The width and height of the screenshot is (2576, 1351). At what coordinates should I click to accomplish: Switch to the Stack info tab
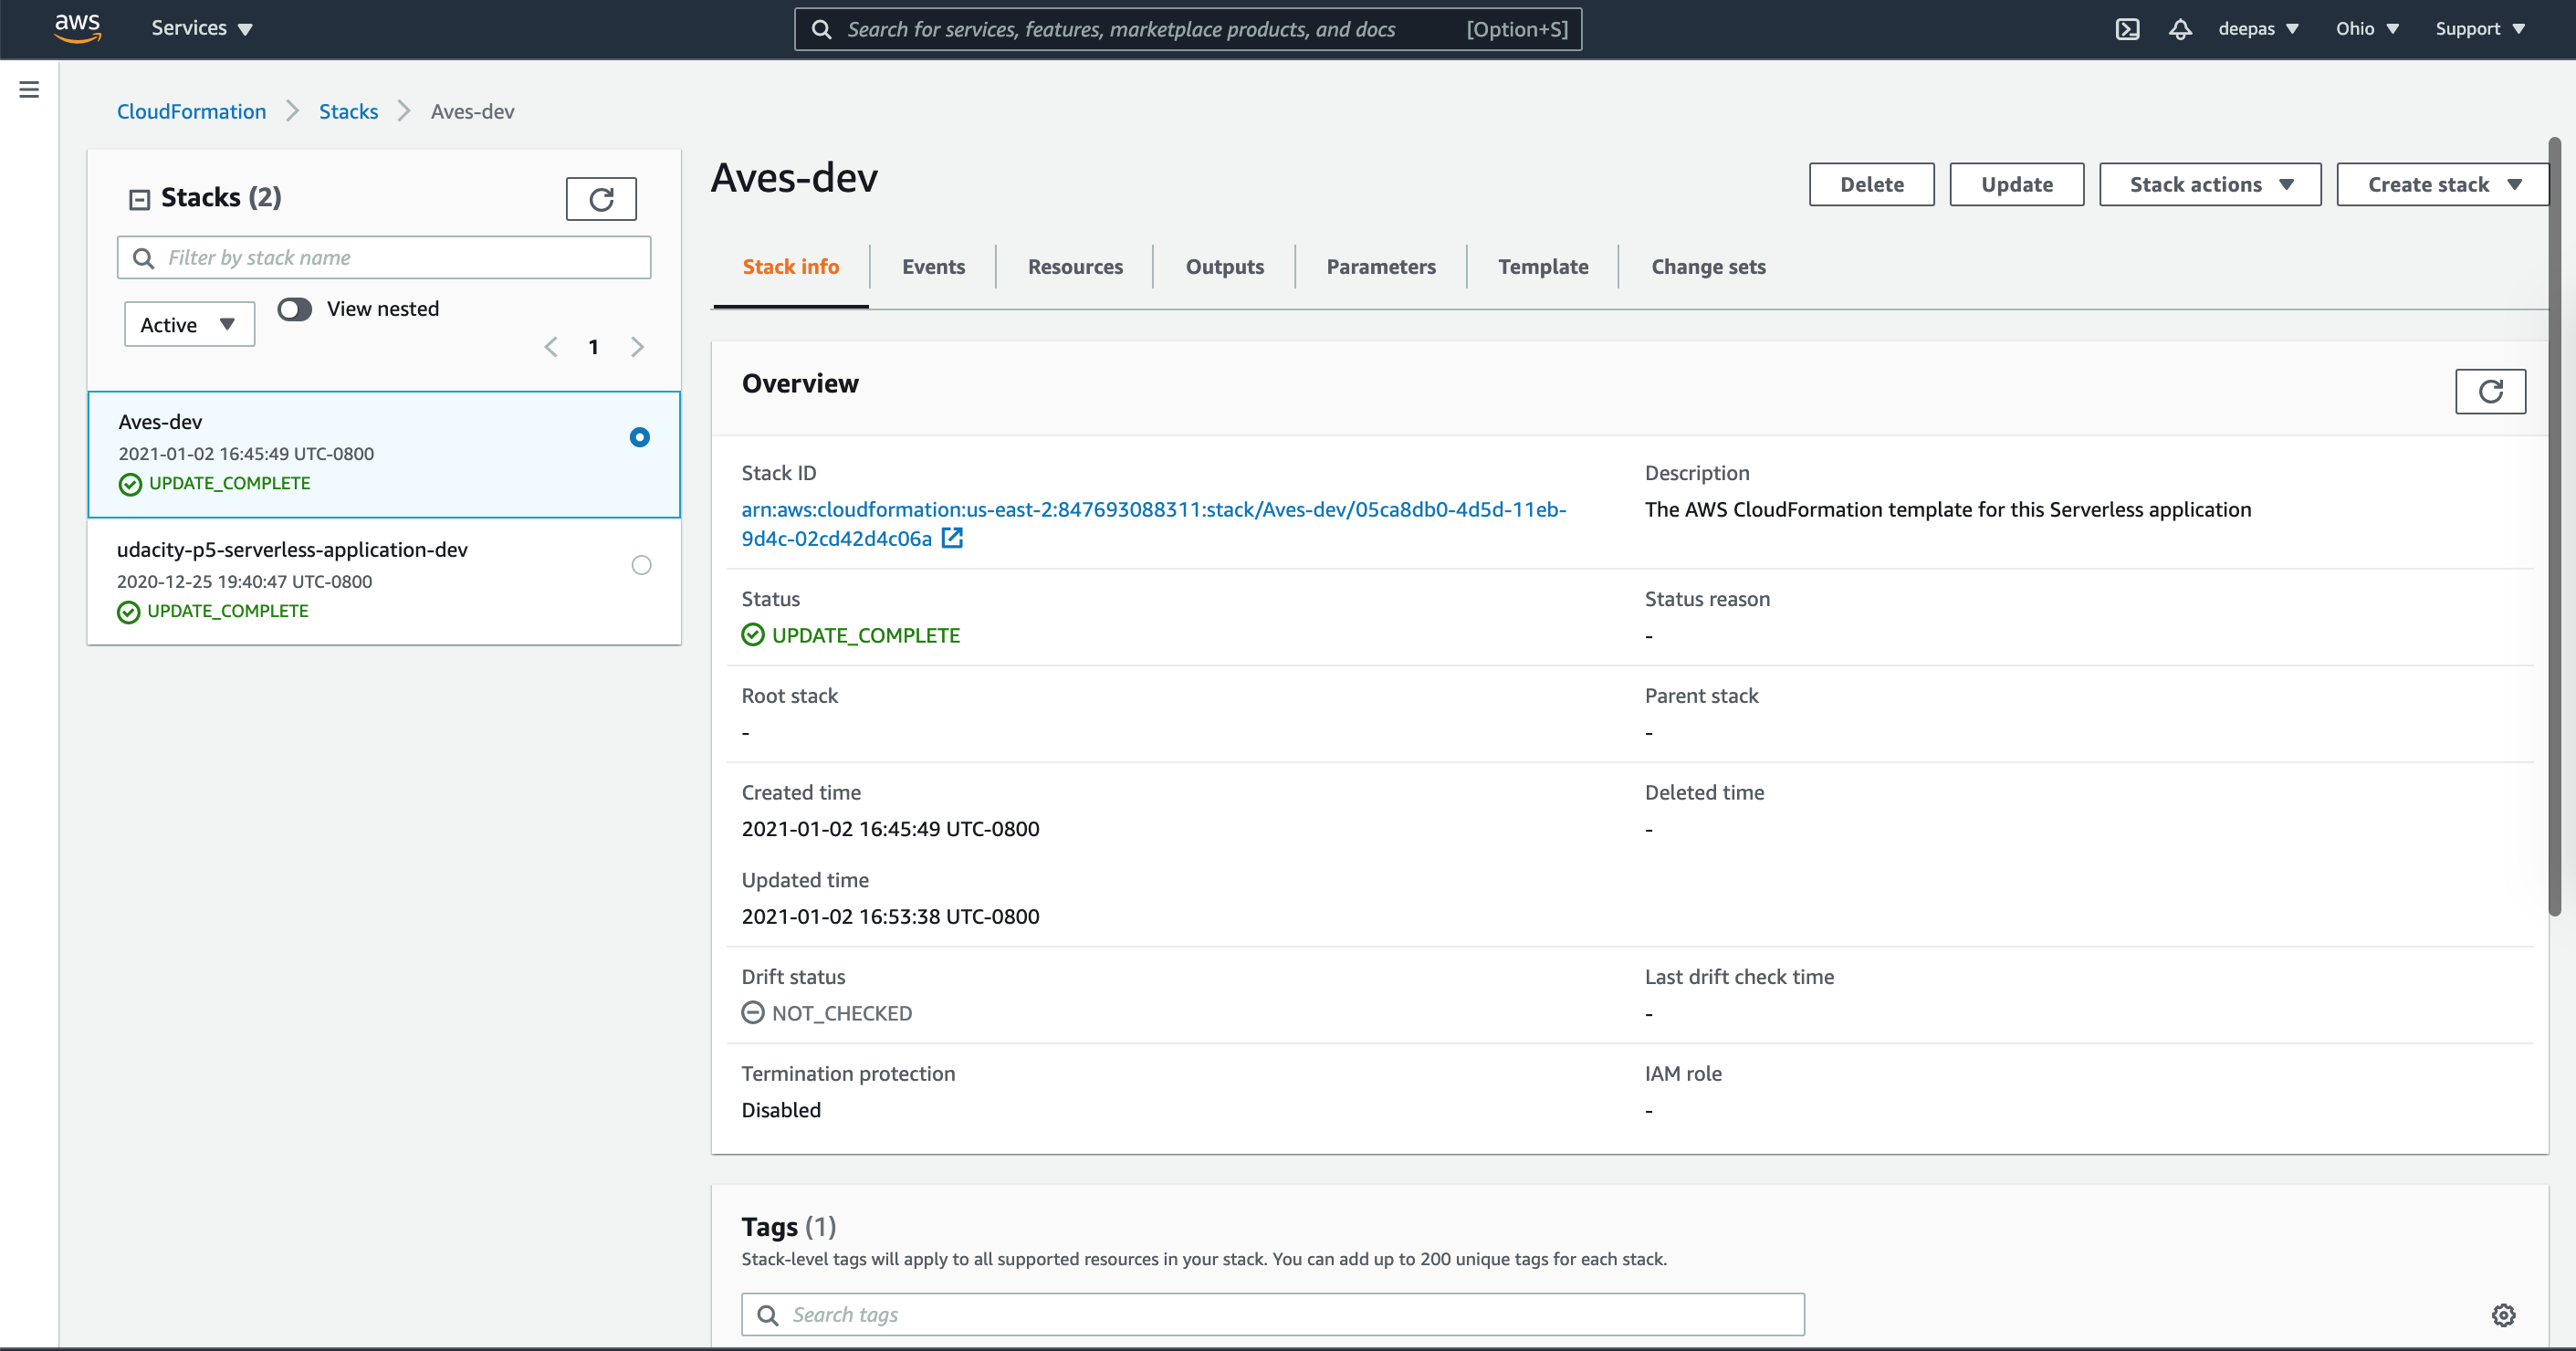click(x=790, y=266)
